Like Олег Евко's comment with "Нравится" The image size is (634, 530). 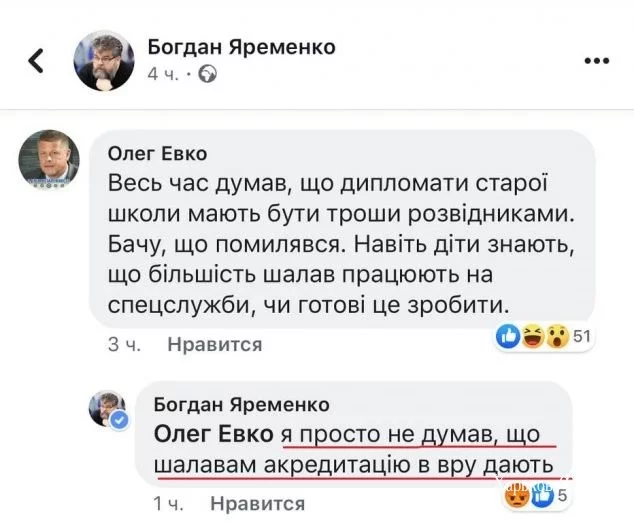(x=214, y=345)
